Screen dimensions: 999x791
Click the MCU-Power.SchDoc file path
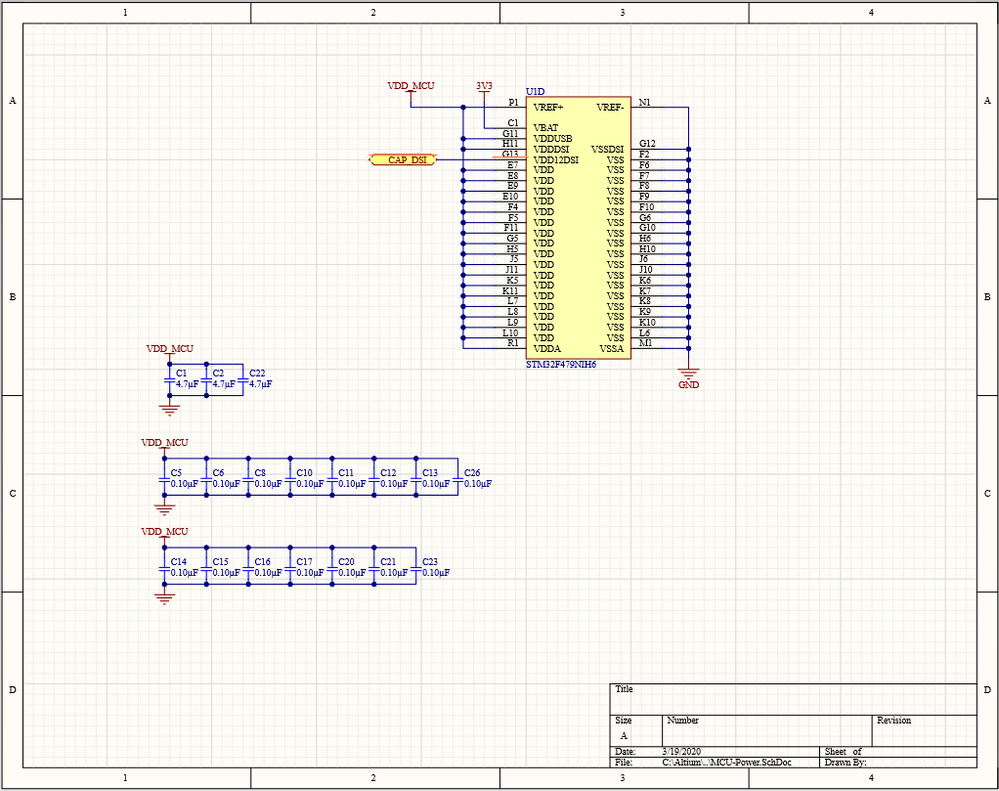pyautogui.click(x=727, y=762)
